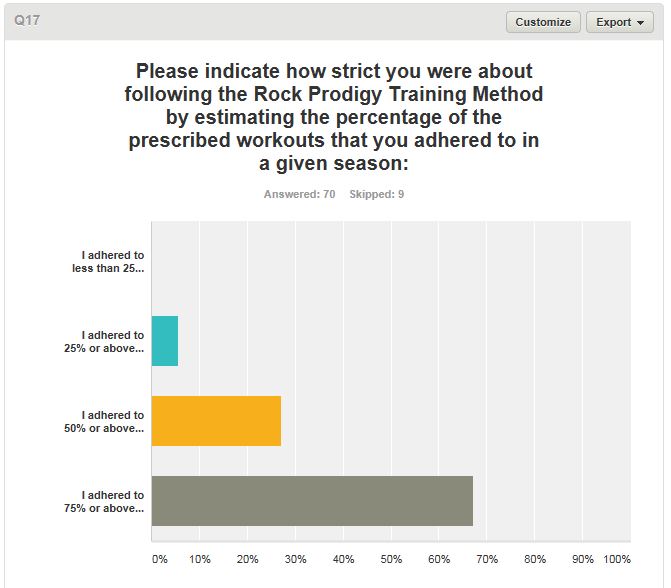Click the 100% axis label

(x=618, y=559)
